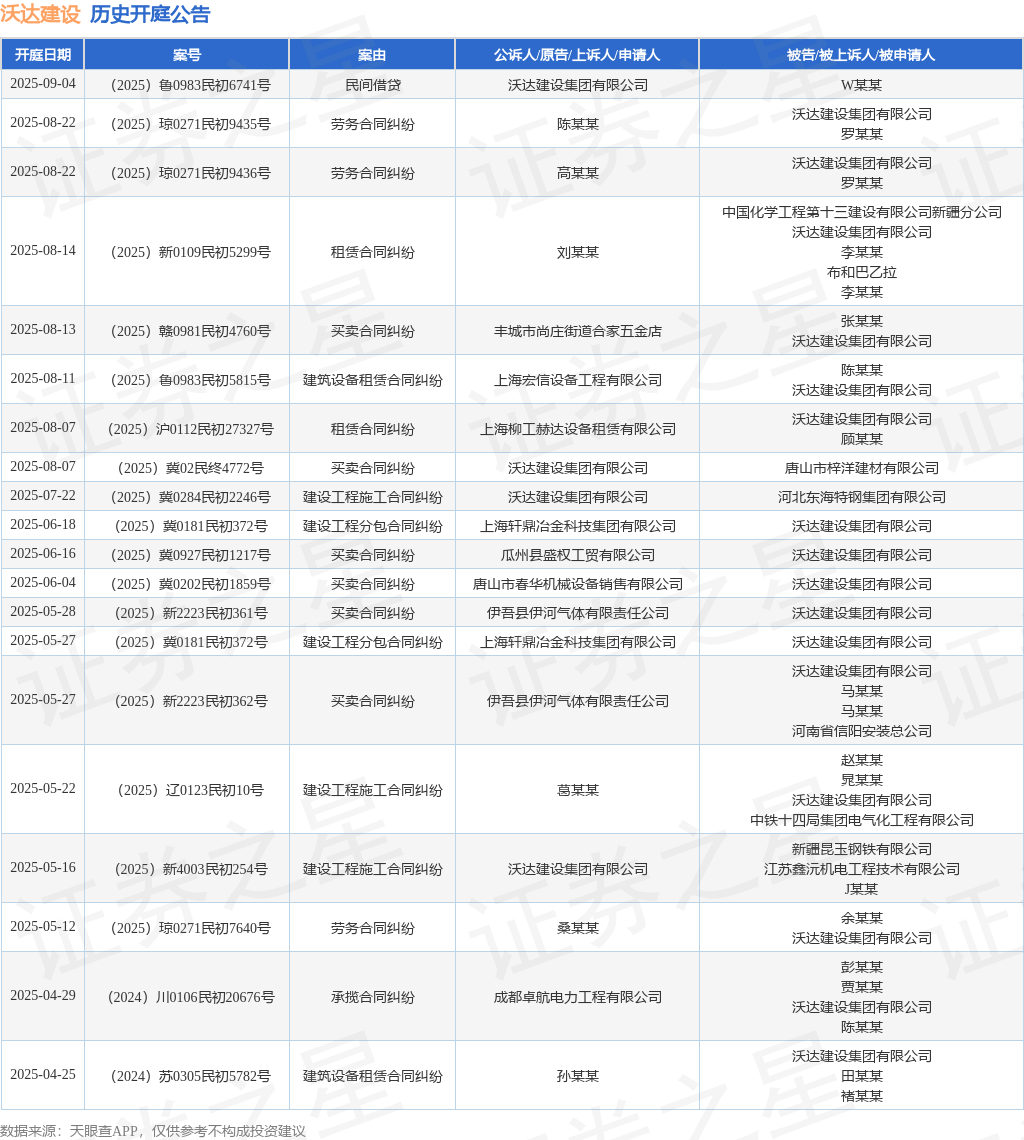The width and height of the screenshot is (1024, 1140).
Task: Click plaintiff 孙某某
Action: pos(577,1077)
